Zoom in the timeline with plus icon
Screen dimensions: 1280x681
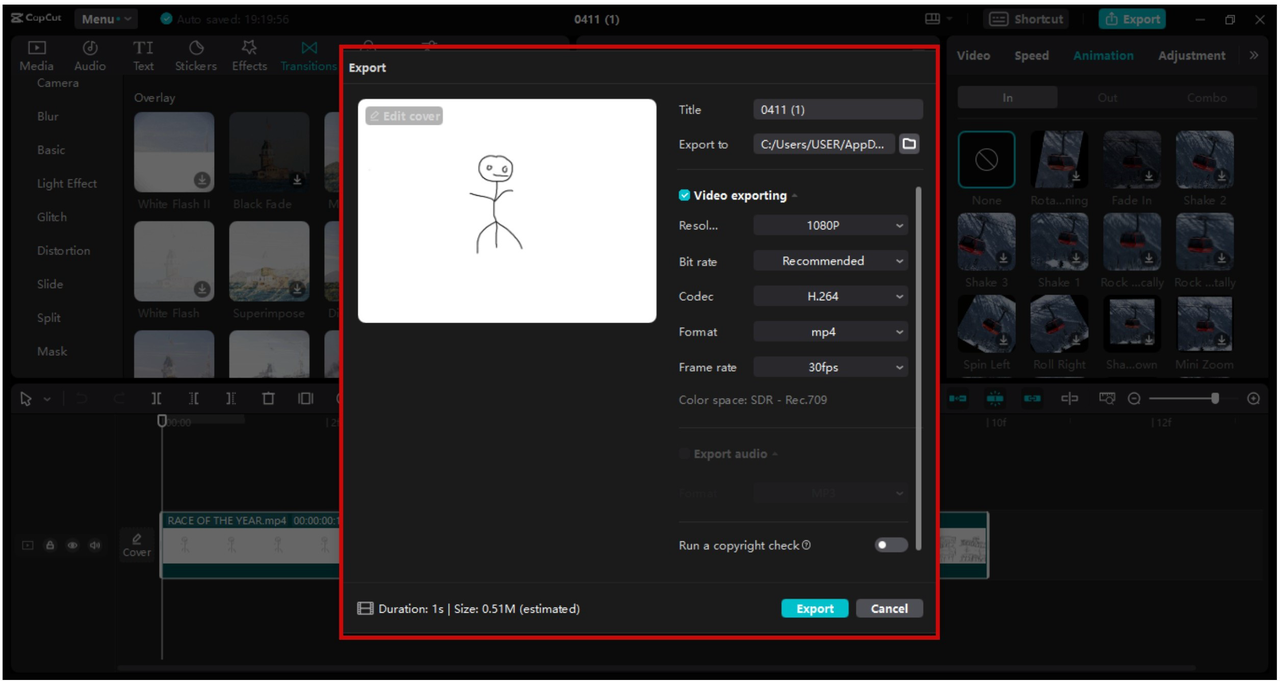click(x=1254, y=399)
